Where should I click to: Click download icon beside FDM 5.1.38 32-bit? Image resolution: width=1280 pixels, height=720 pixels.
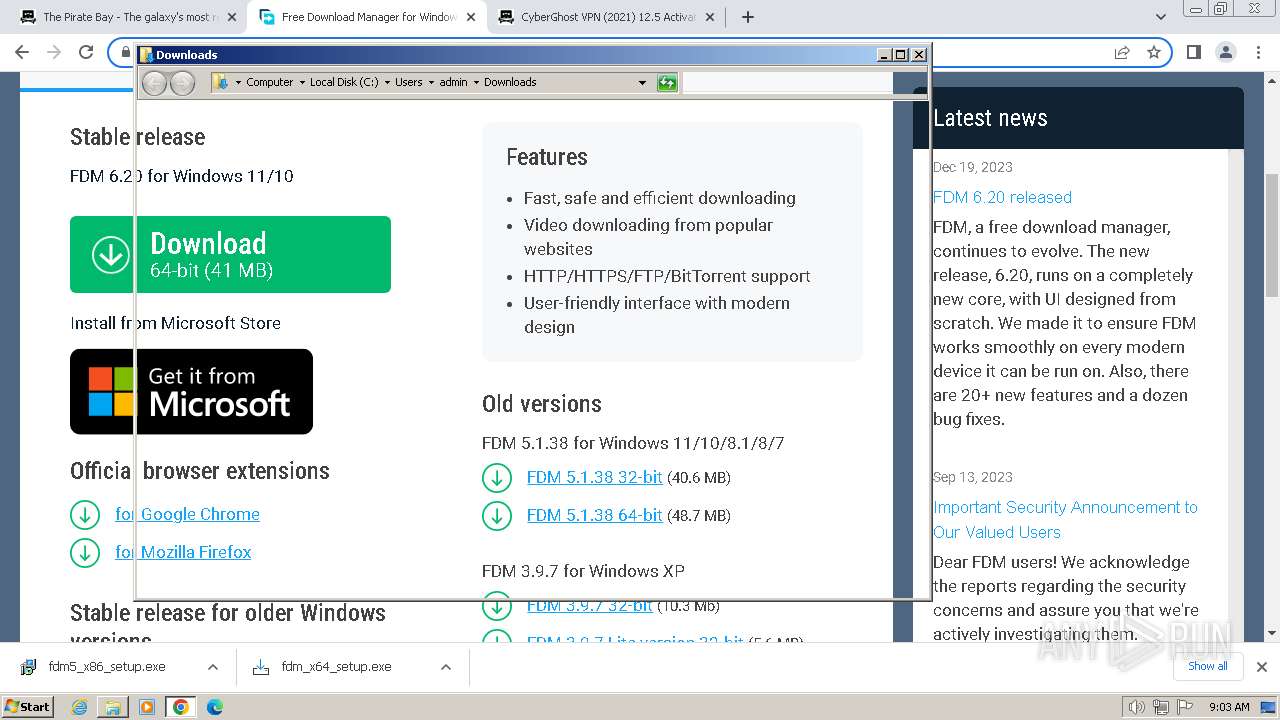pyautogui.click(x=497, y=478)
